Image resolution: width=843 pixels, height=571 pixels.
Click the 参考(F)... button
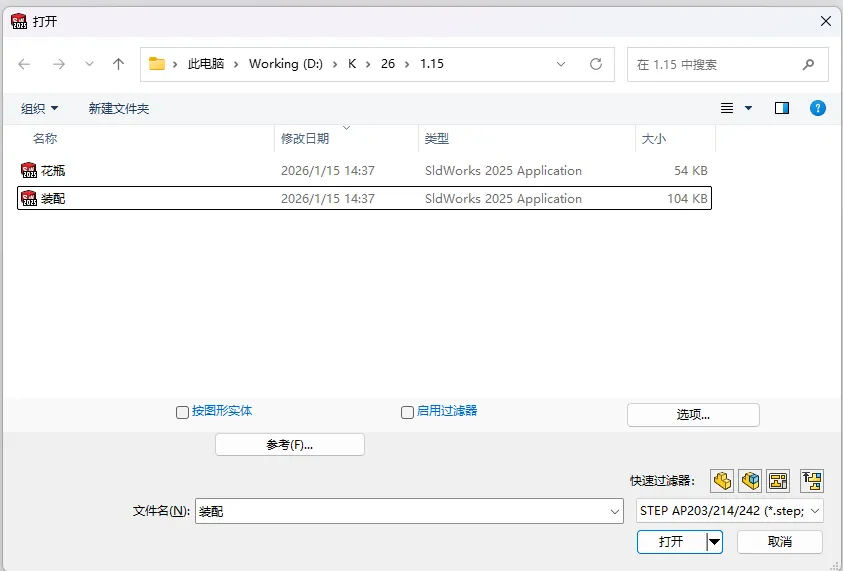click(x=290, y=445)
